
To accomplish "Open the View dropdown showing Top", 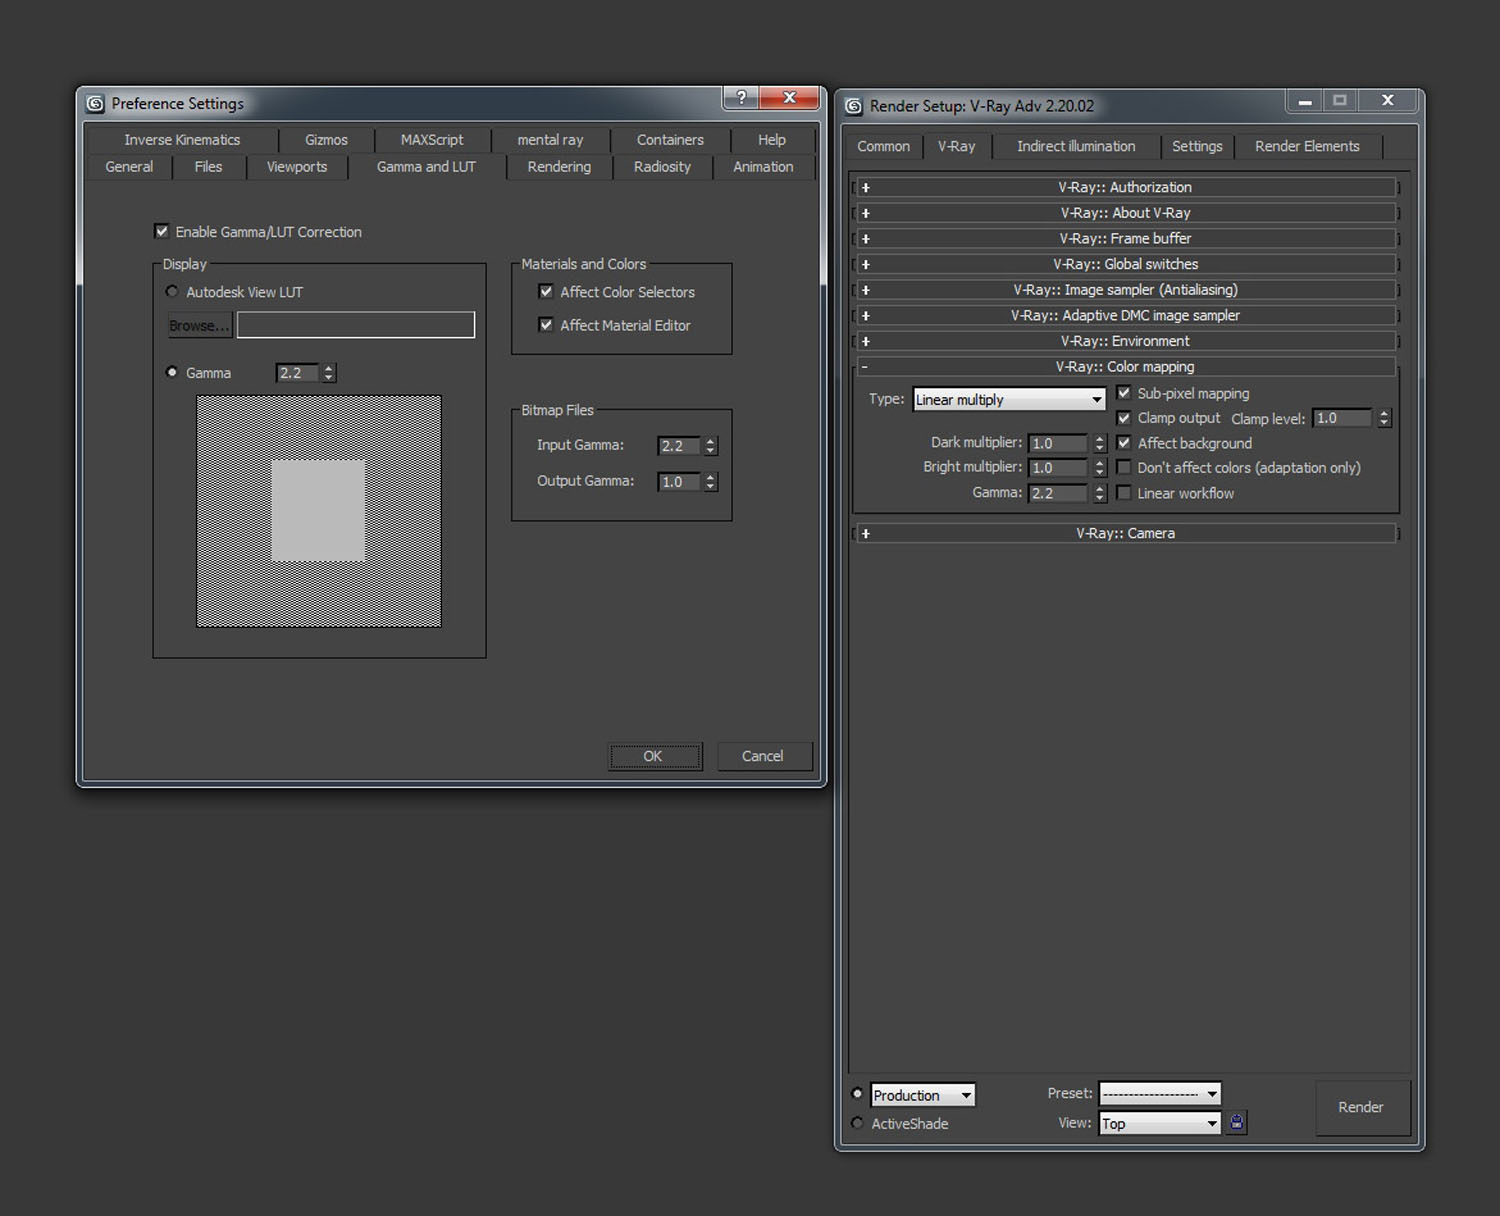I will coord(1160,1124).
